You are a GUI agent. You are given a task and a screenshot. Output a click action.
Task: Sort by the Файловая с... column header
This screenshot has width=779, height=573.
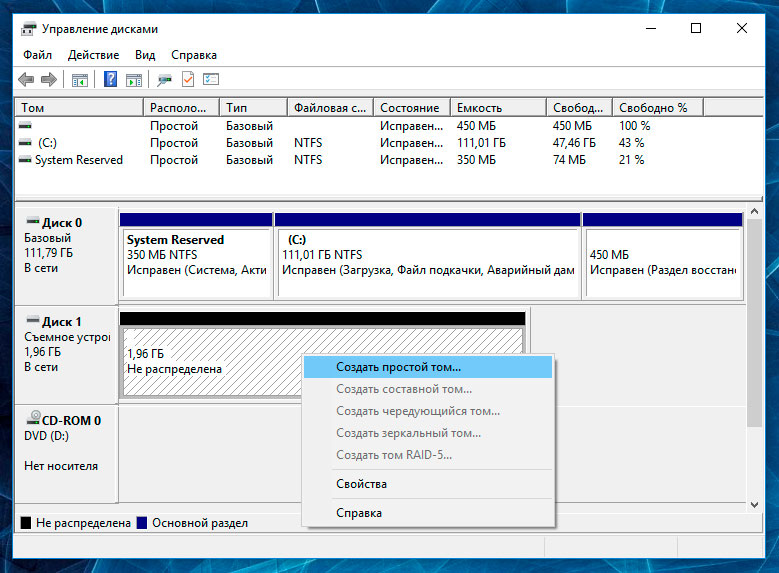[330, 107]
